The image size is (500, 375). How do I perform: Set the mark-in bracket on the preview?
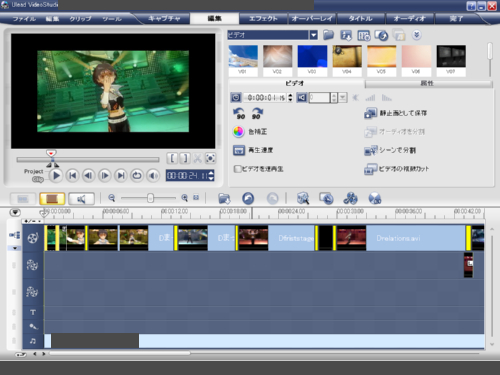172,158
